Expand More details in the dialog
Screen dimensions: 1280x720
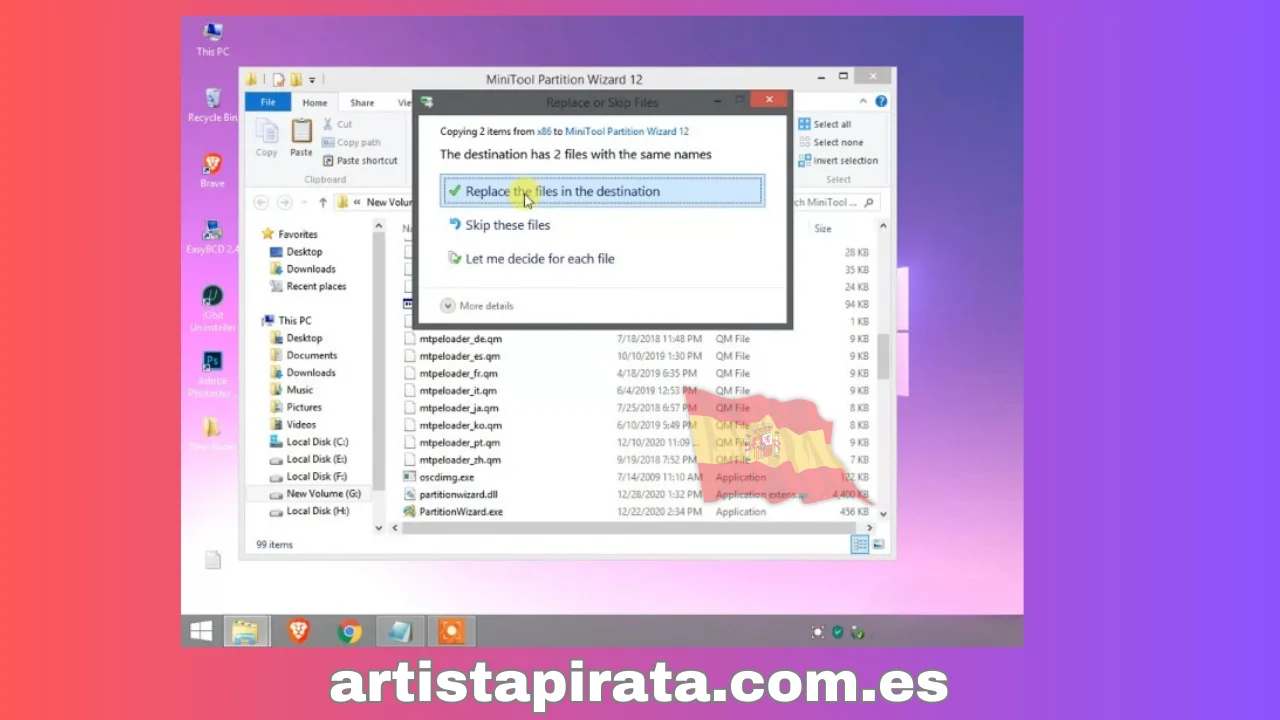point(477,306)
